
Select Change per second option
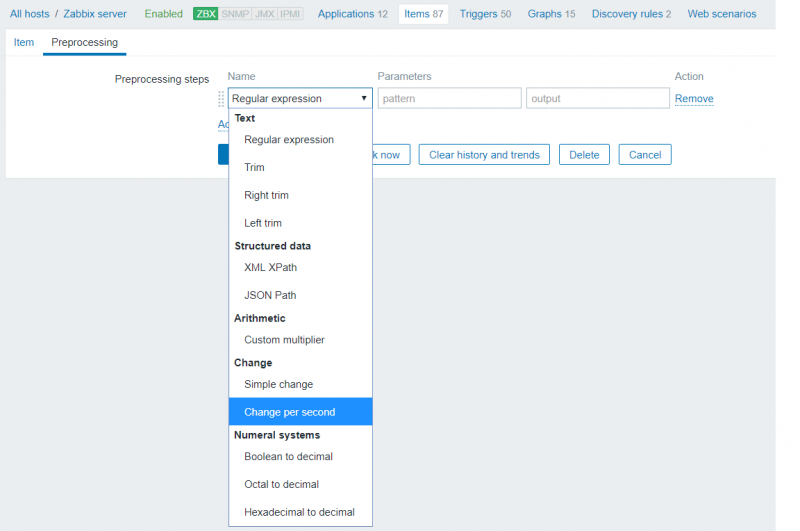[x=290, y=412]
